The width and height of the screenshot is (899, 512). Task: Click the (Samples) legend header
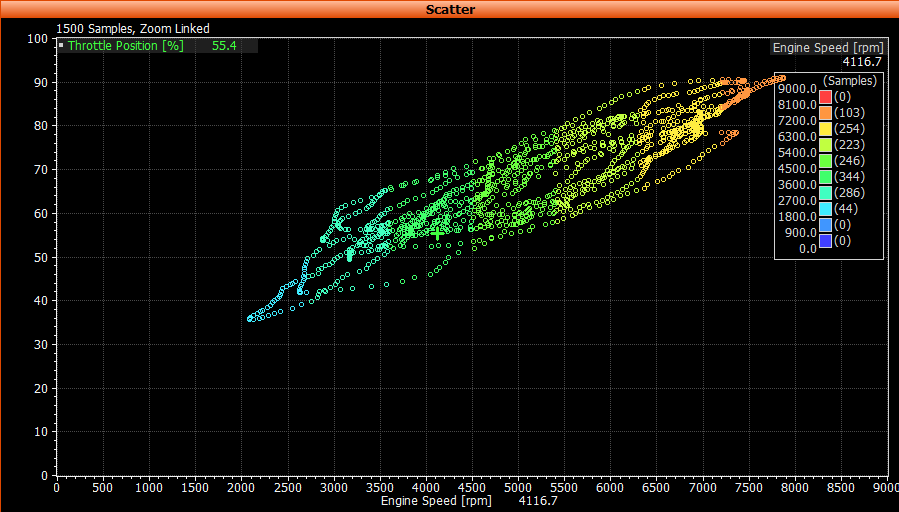[849, 80]
